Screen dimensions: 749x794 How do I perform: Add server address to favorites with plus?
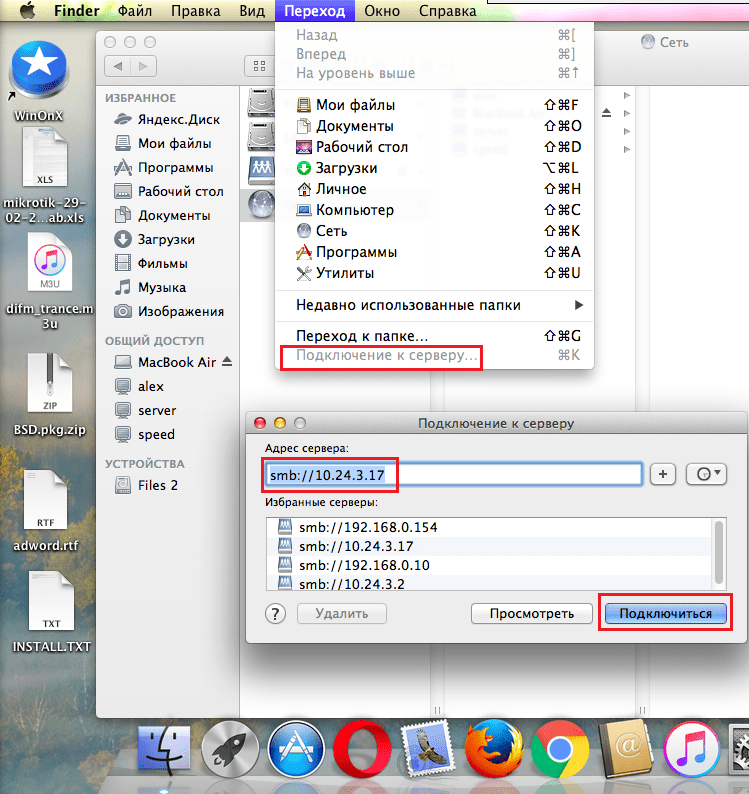click(x=662, y=474)
